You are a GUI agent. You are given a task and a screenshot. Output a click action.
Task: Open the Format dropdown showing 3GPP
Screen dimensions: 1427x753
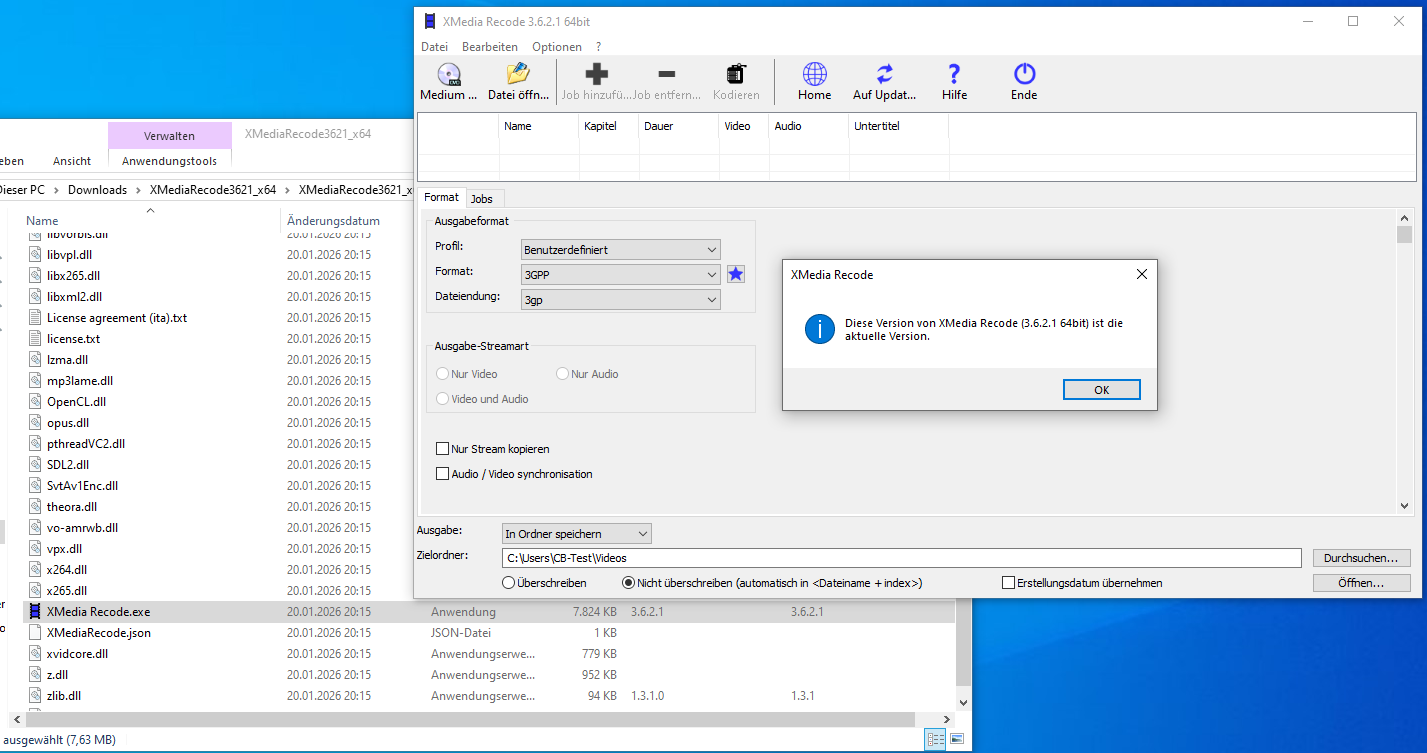tap(621, 274)
